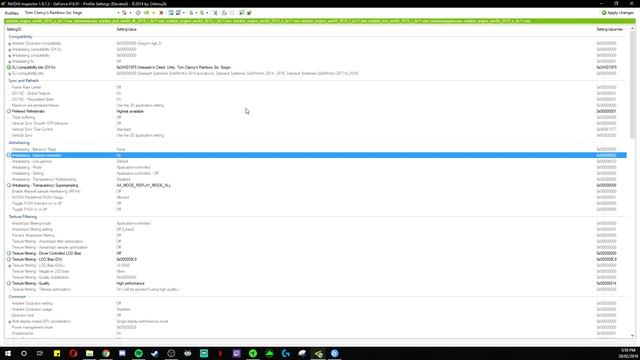Click the SLI value mentioning Assassin's Creed Unity
Viewport: 640px width, 360px height.
pos(173,67)
